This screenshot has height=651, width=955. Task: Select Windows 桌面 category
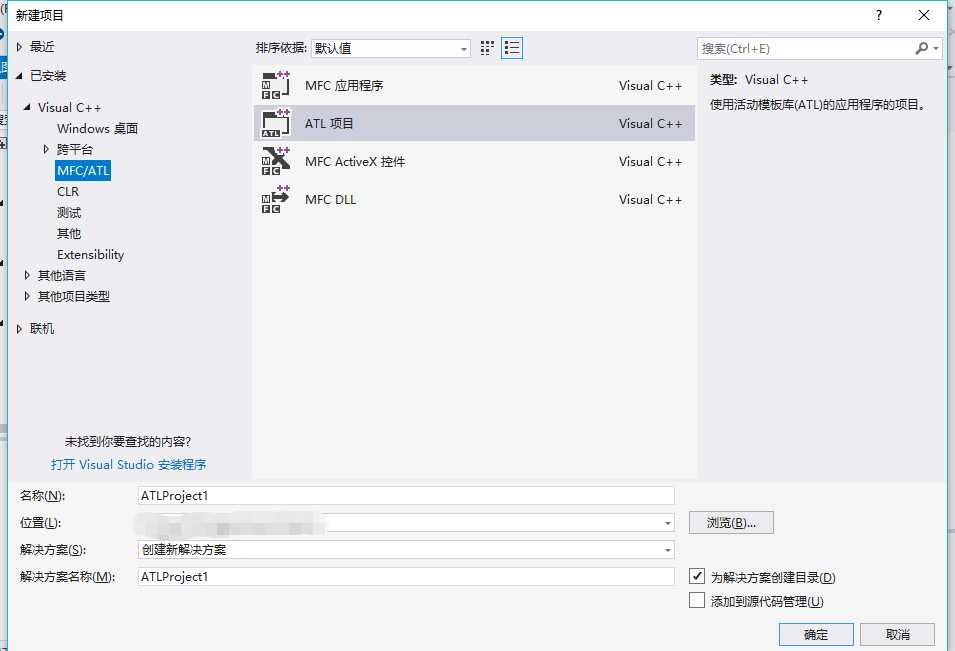tap(97, 128)
